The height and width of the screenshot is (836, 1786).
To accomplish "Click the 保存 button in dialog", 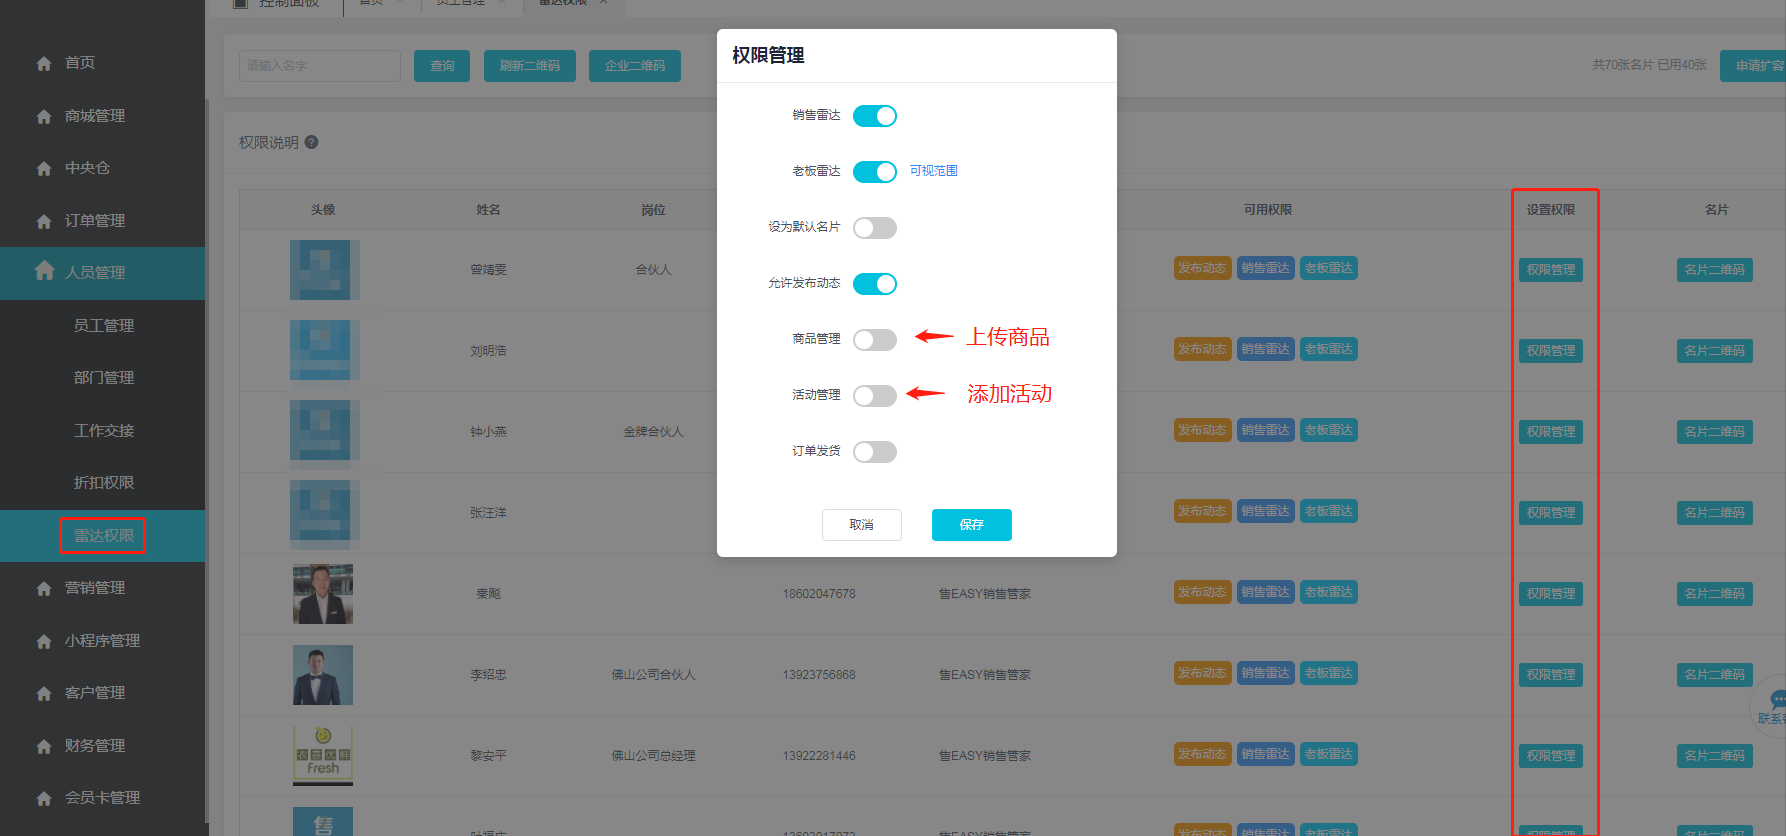I will [971, 525].
